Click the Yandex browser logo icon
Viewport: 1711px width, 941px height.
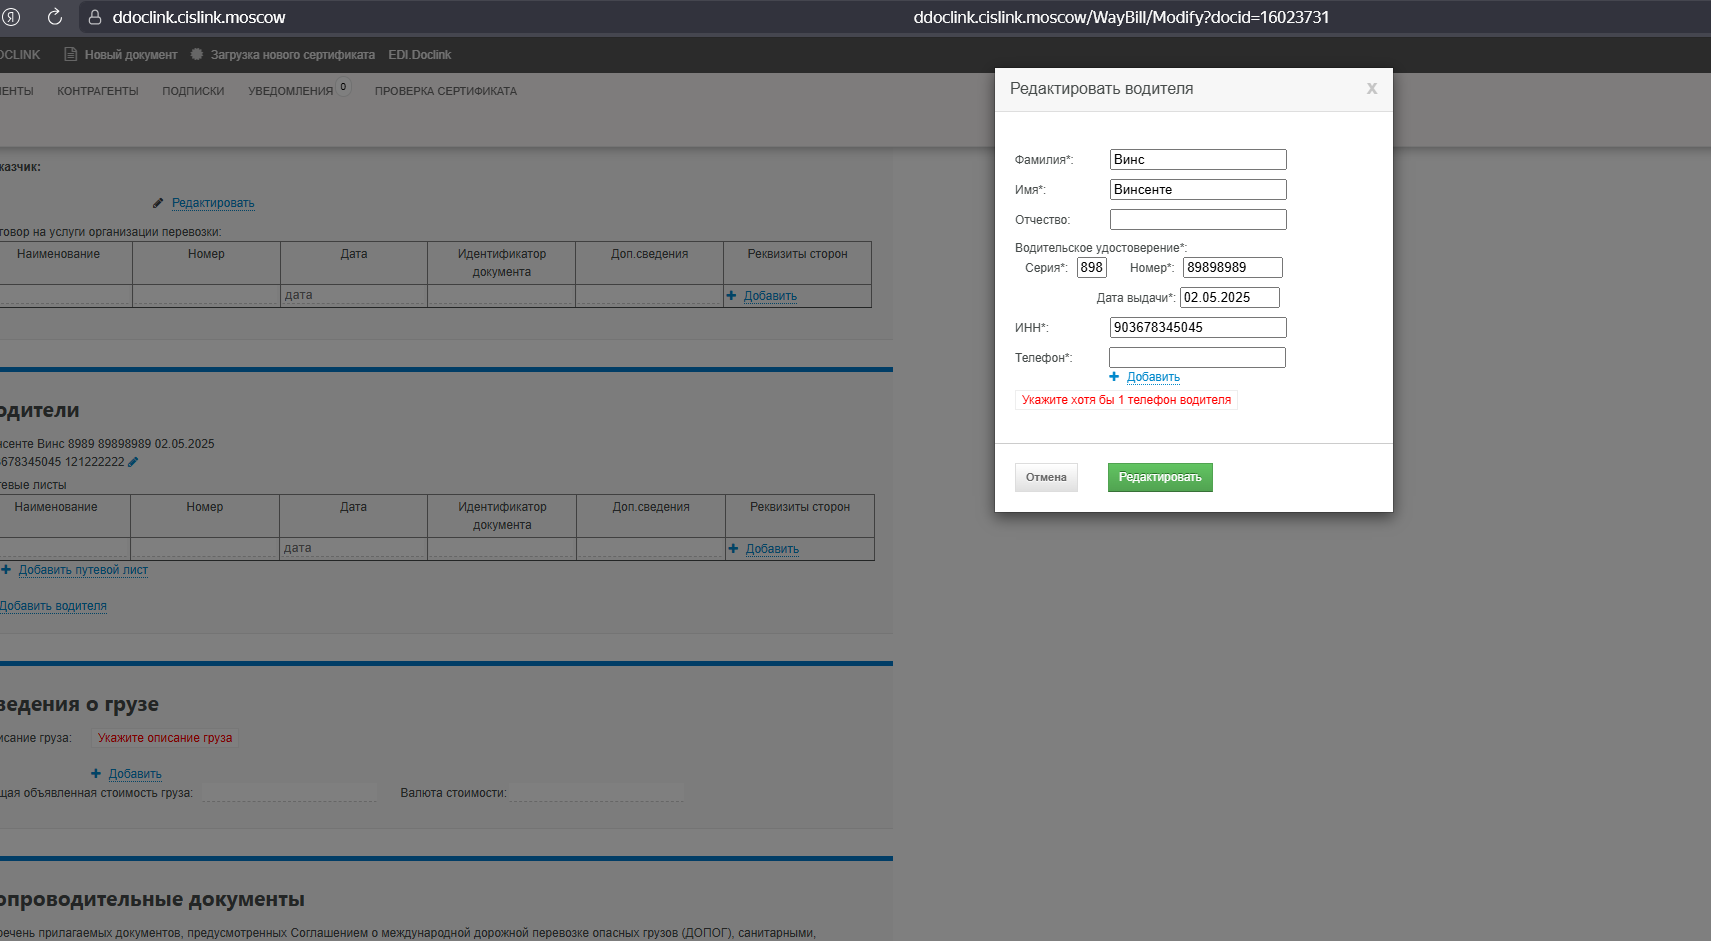pos(11,17)
